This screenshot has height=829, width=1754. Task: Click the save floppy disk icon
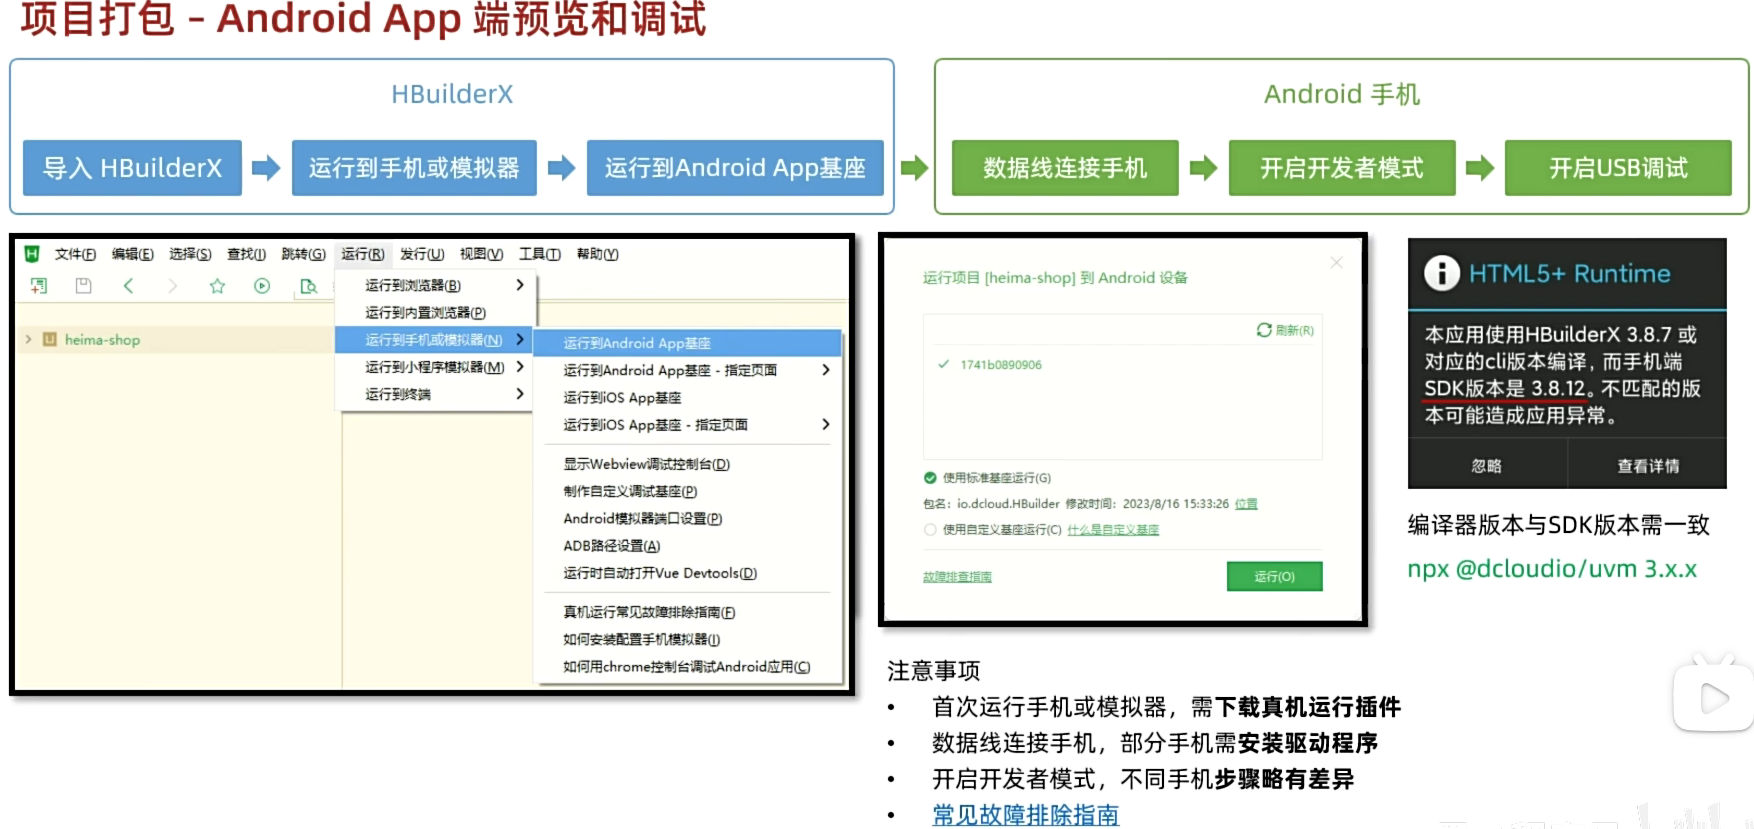pos(84,286)
